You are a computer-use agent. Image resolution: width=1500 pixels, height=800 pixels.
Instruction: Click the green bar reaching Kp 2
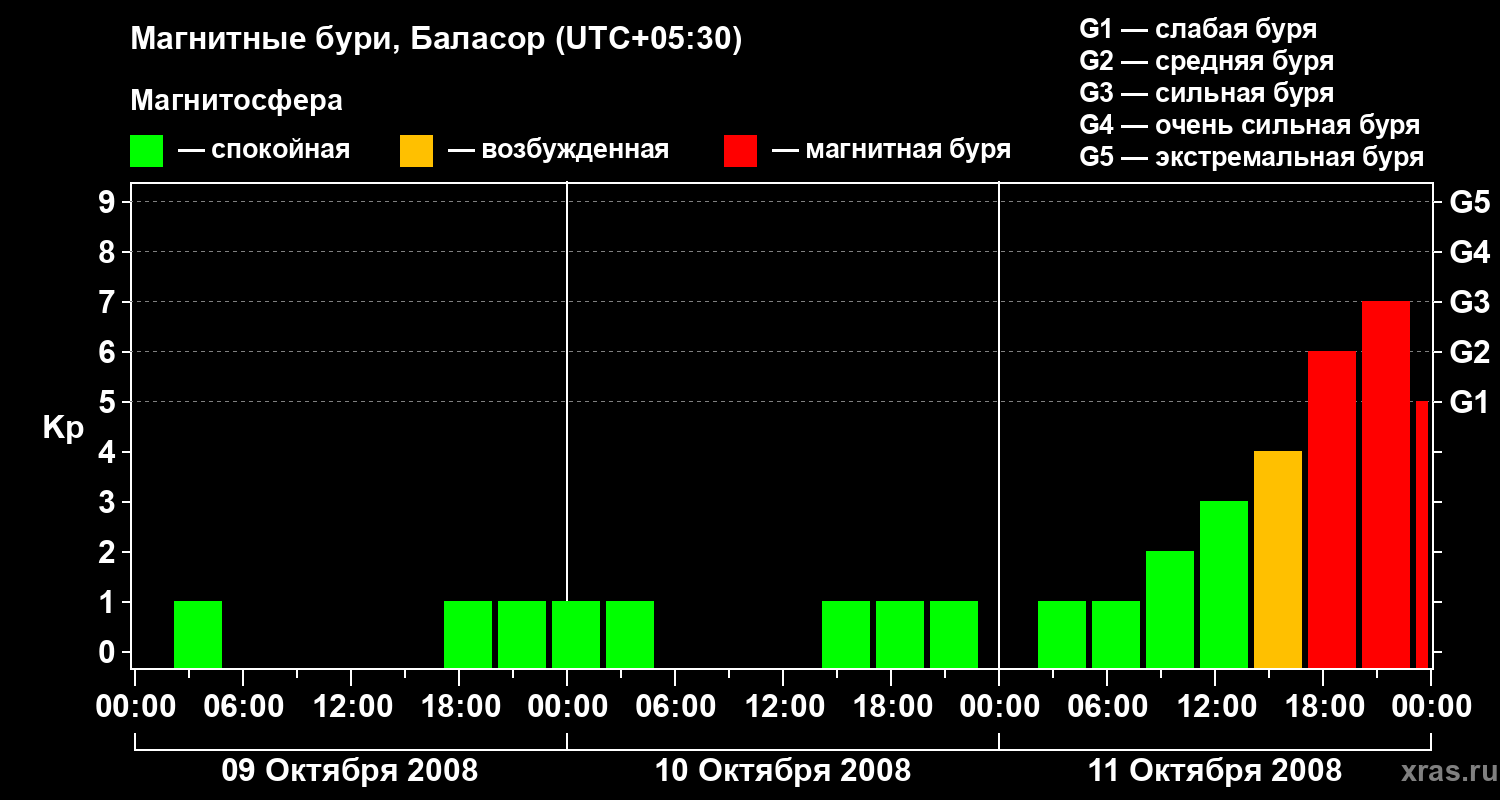(1170, 609)
